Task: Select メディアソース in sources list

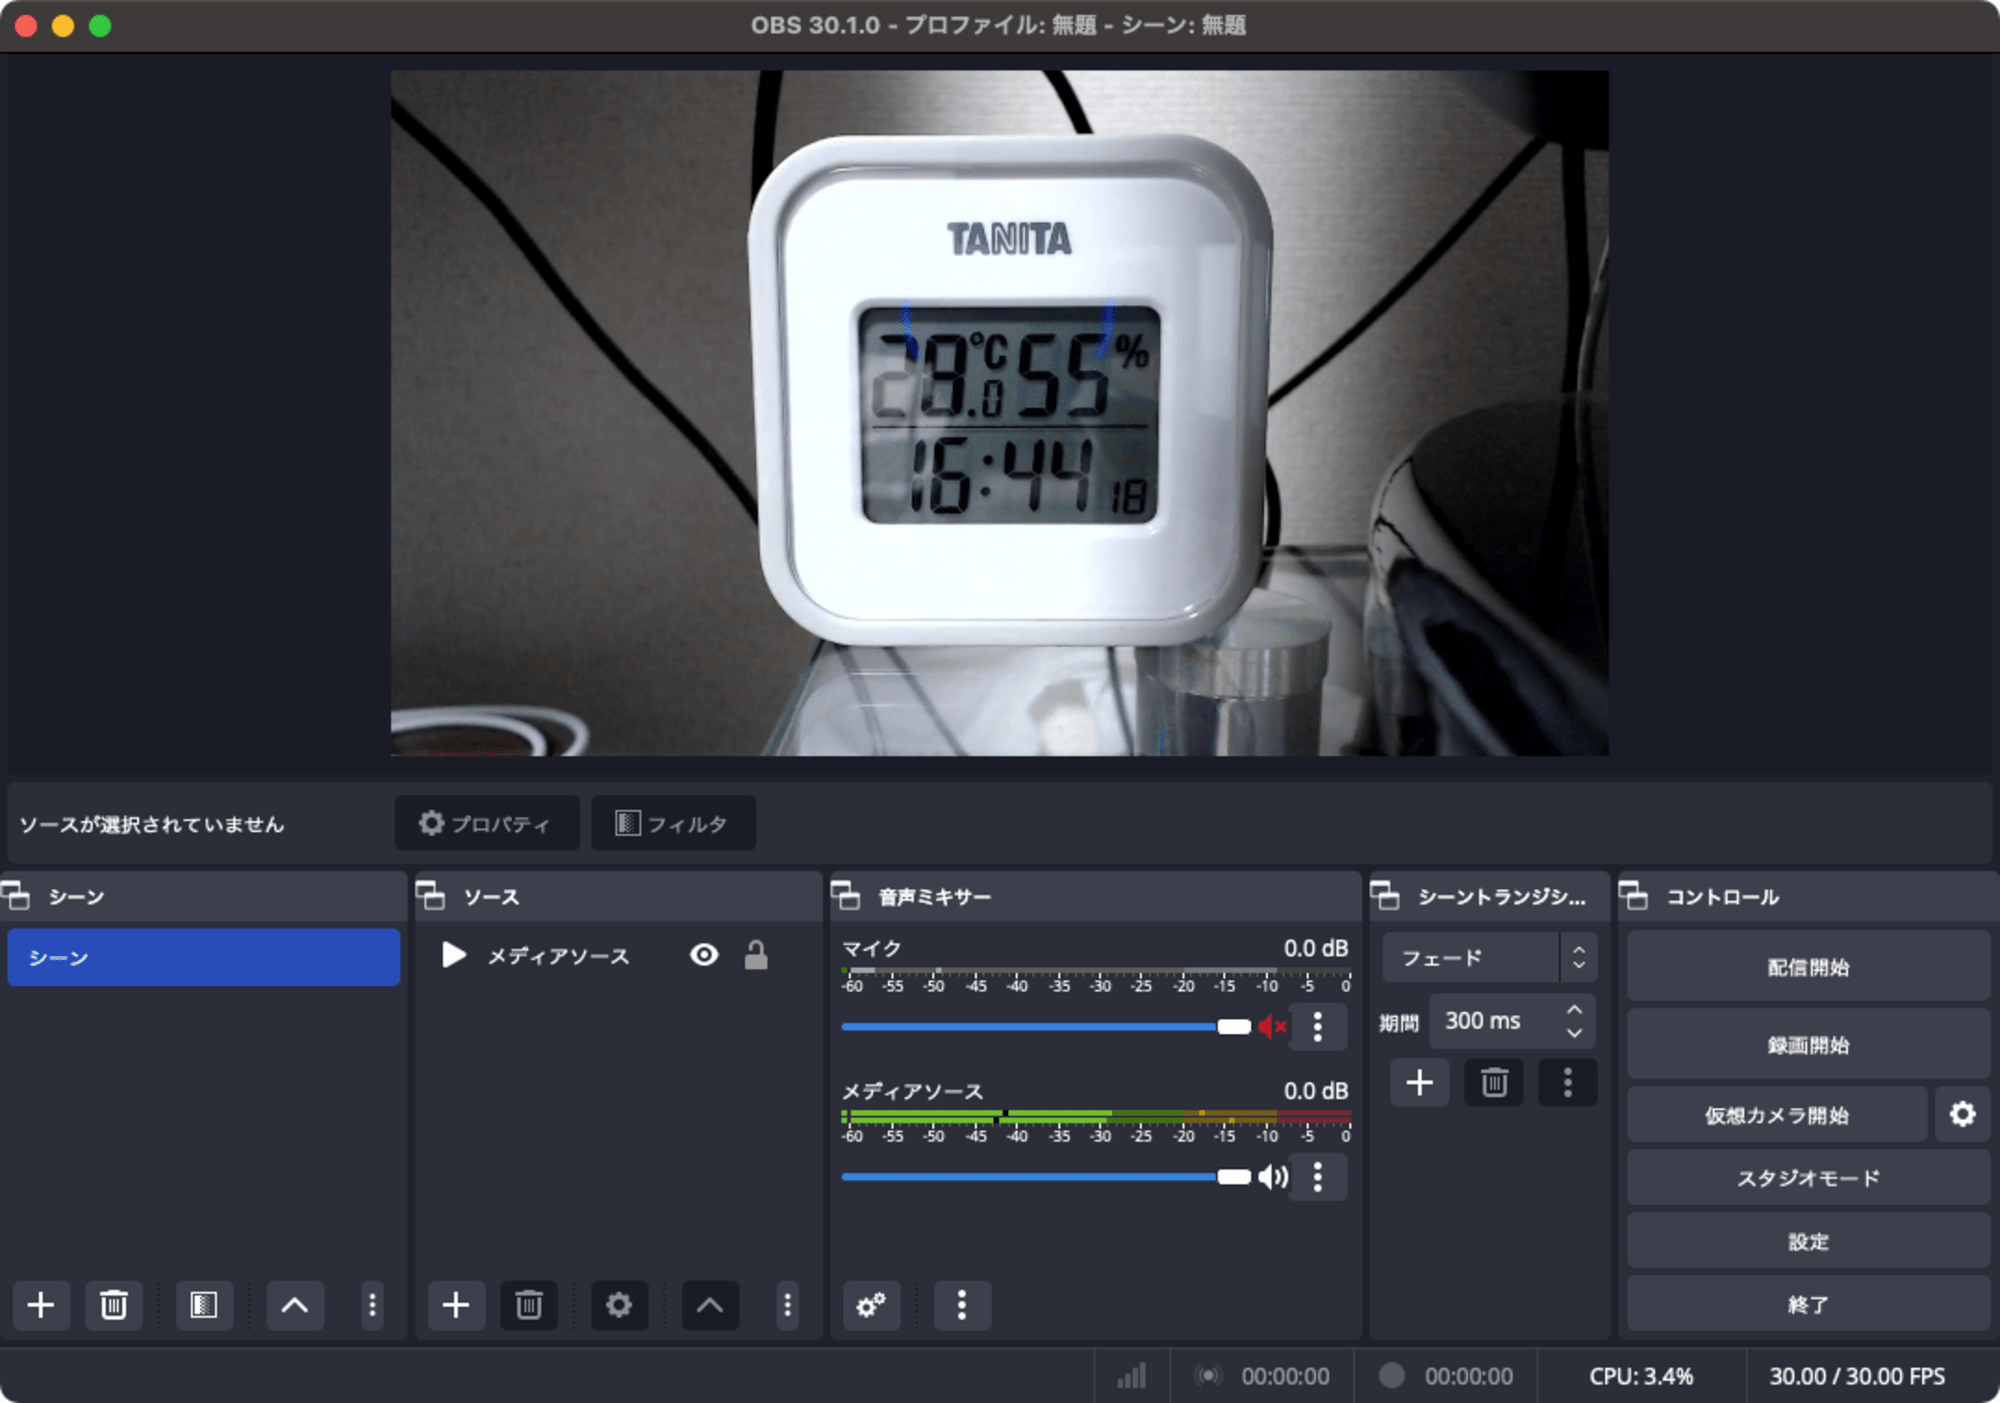Action: [x=559, y=956]
